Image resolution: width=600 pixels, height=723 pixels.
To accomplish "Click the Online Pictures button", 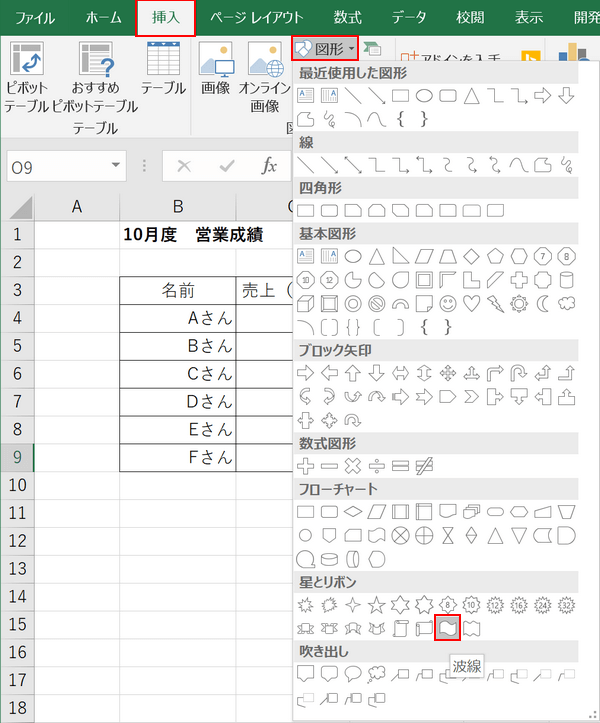I will [x=265, y=77].
